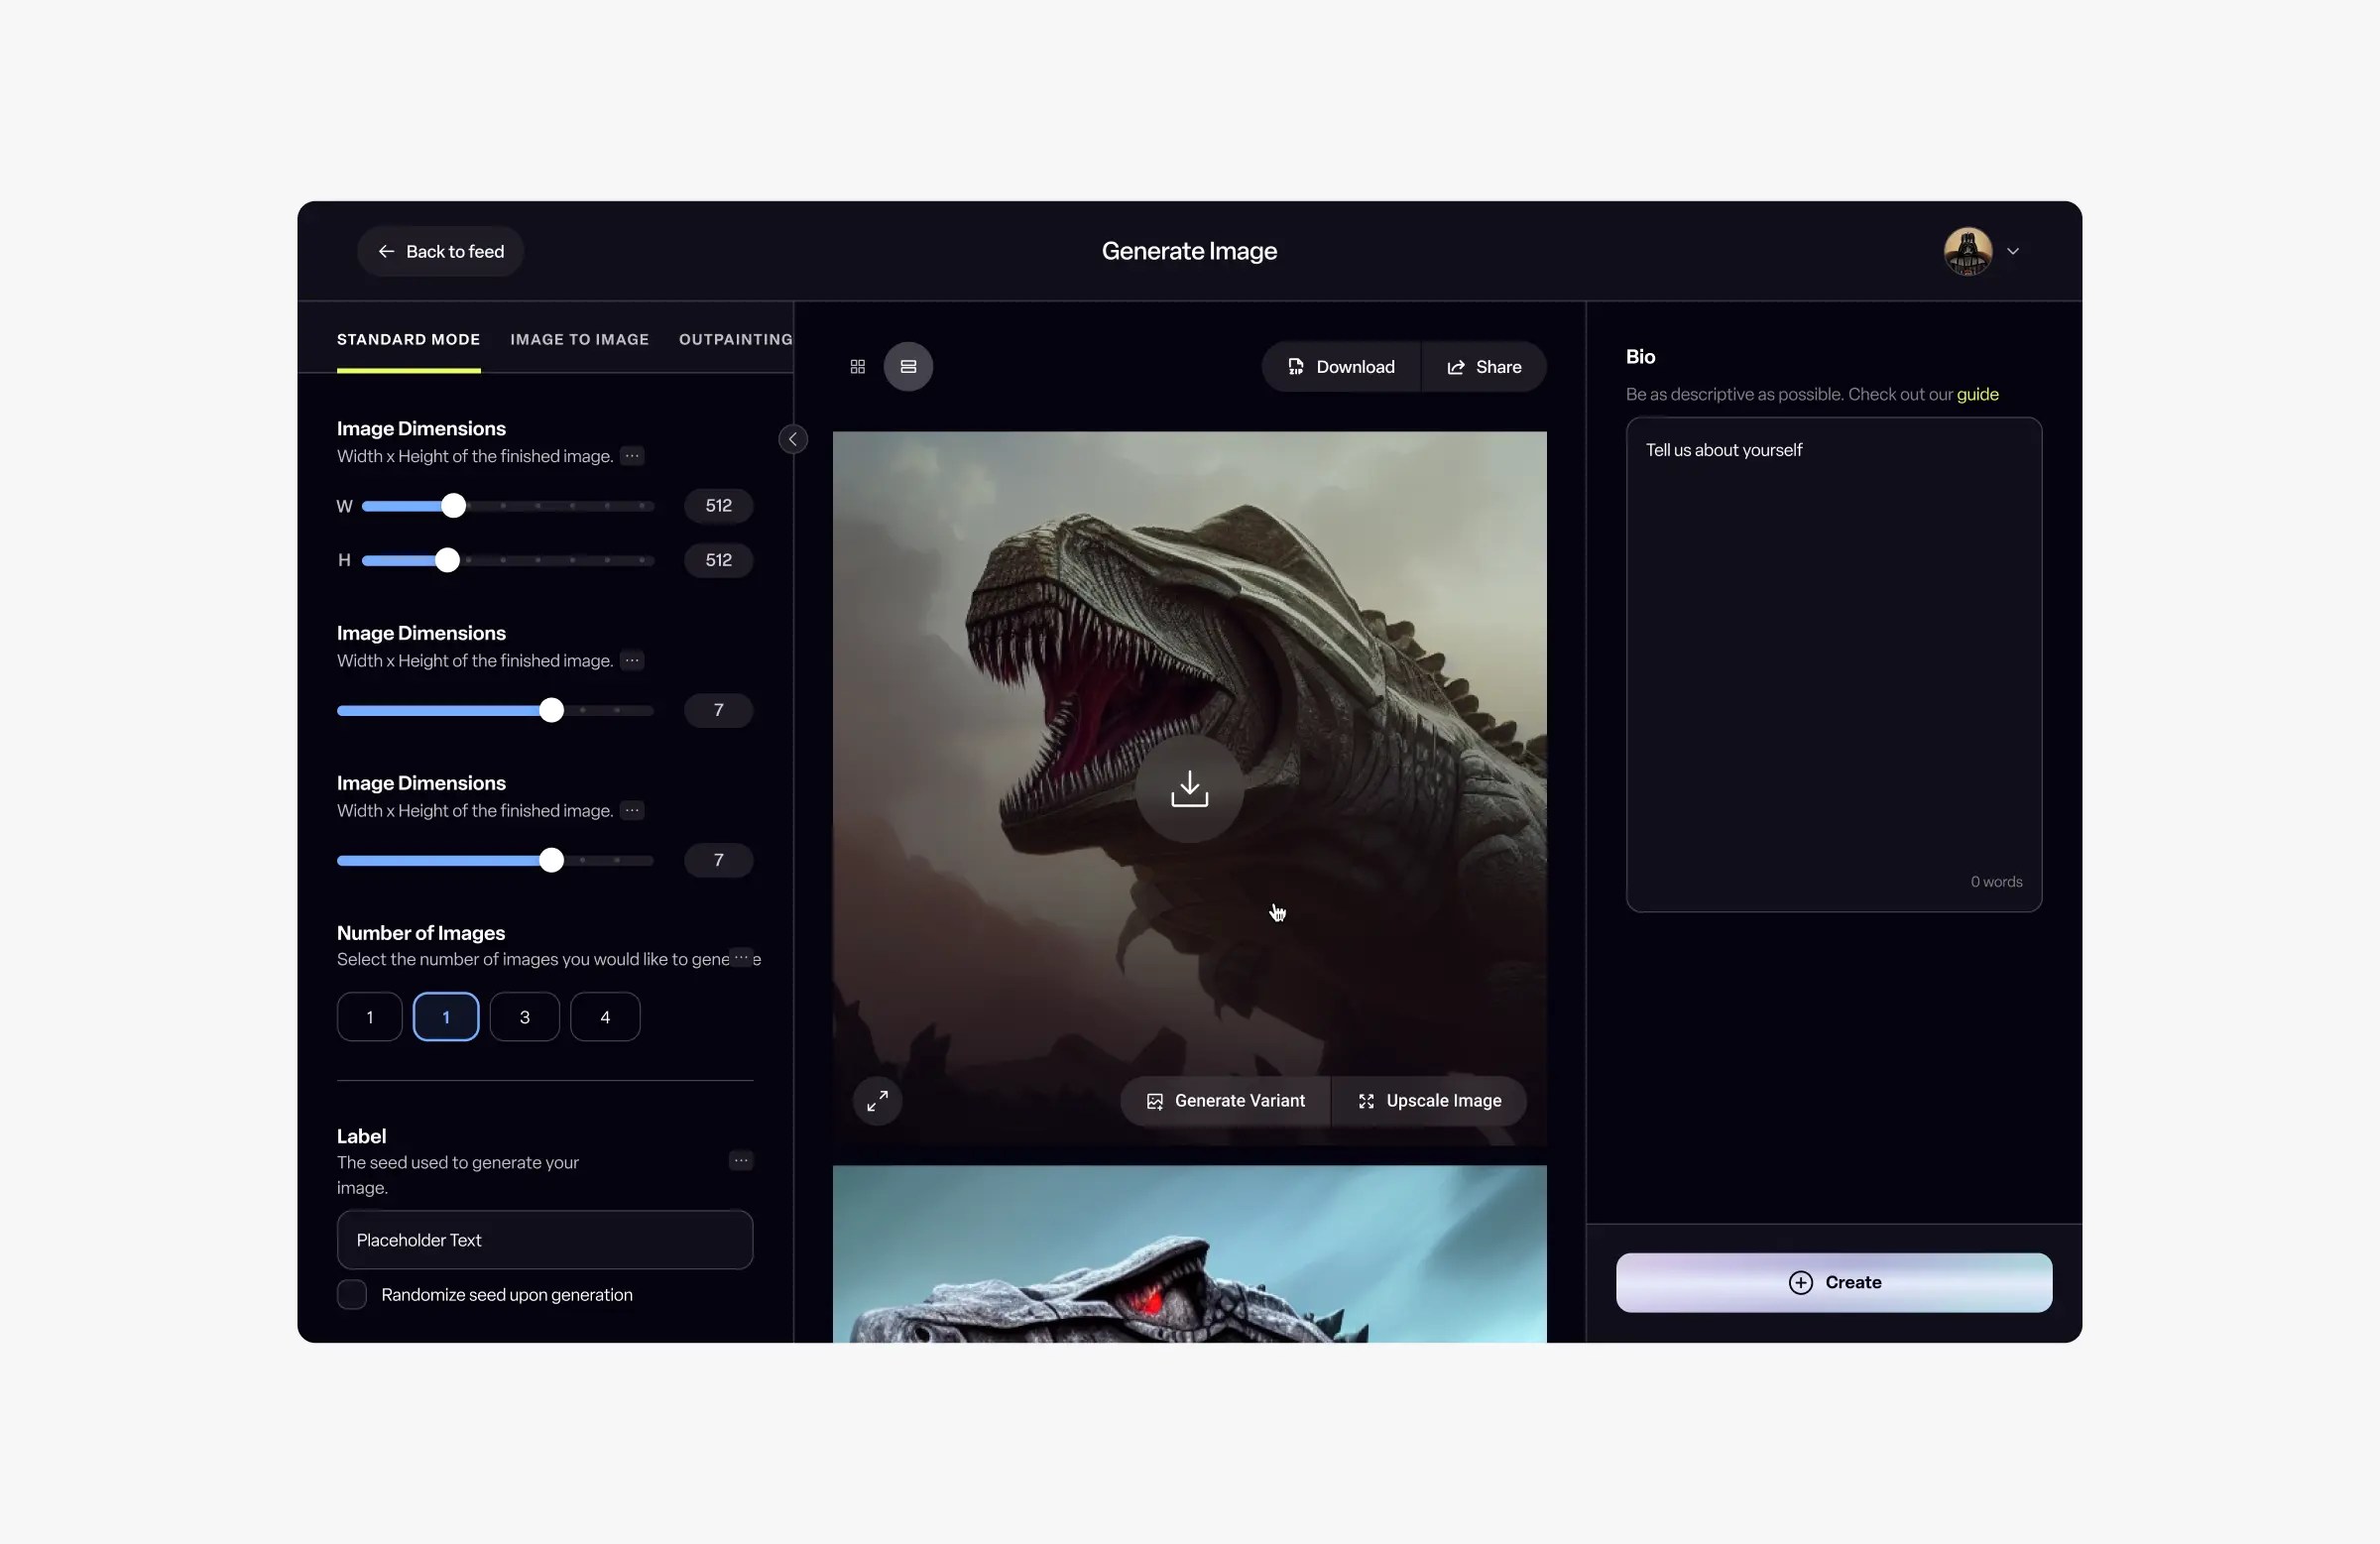Viewport: 2380px width, 1544px height.
Task: Switch to grid view layout icon
Action: click(857, 367)
